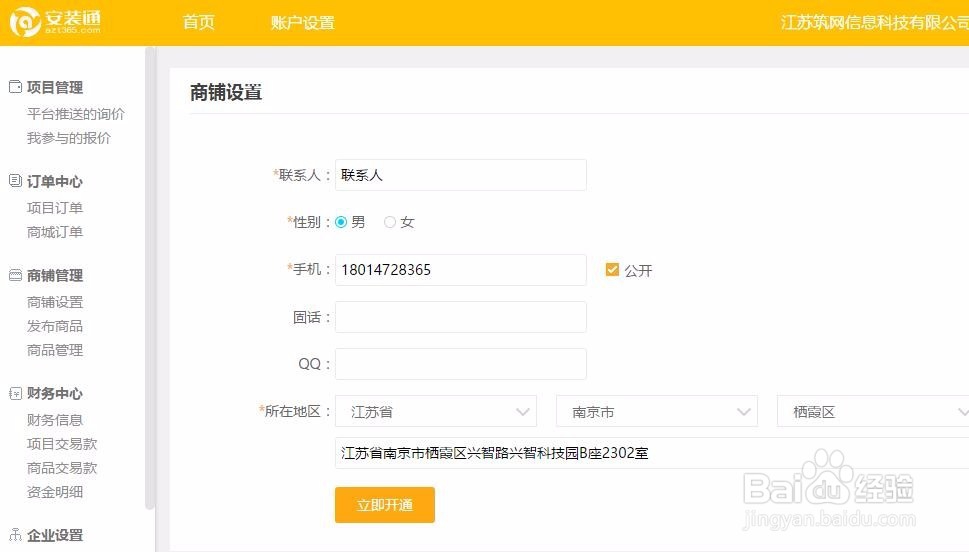Click the 固话 input field

point(460,316)
